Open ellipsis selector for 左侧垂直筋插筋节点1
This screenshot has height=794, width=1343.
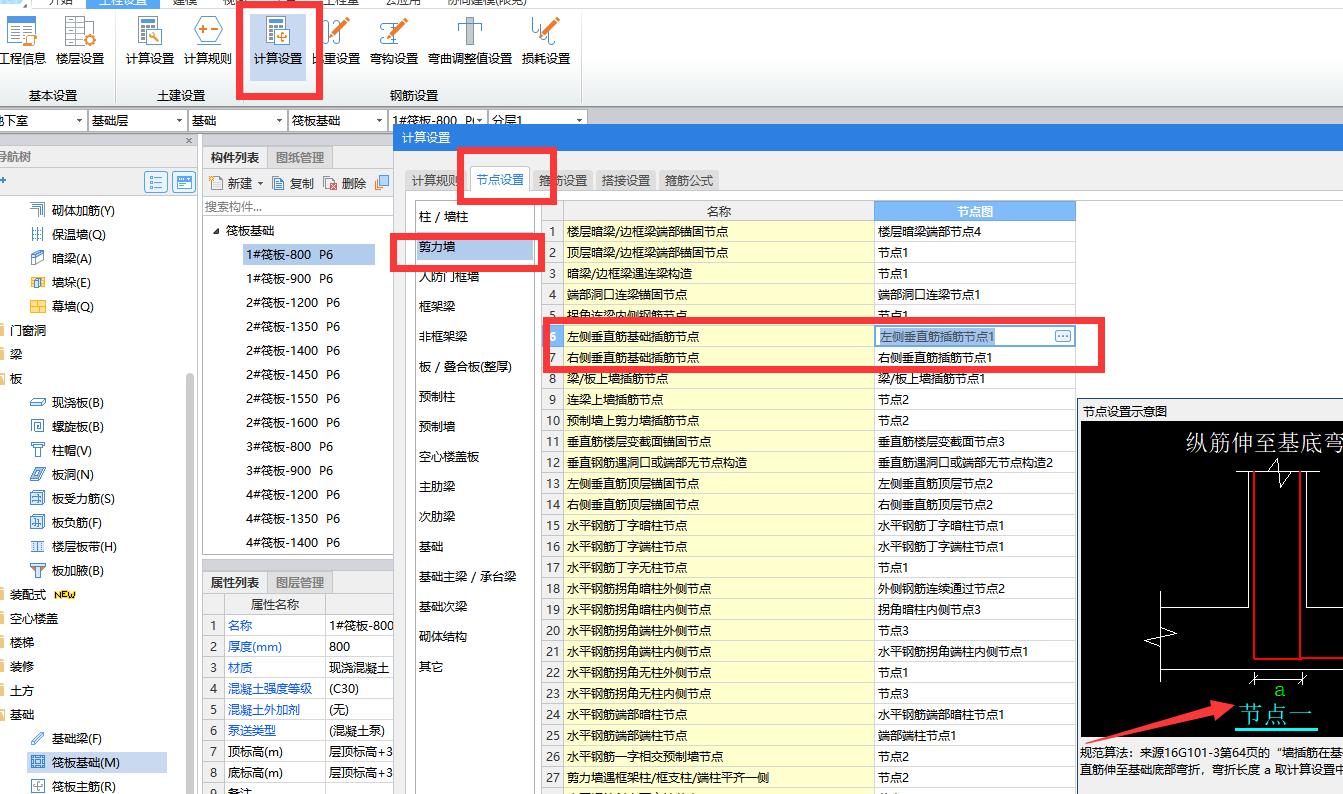point(1063,337)
